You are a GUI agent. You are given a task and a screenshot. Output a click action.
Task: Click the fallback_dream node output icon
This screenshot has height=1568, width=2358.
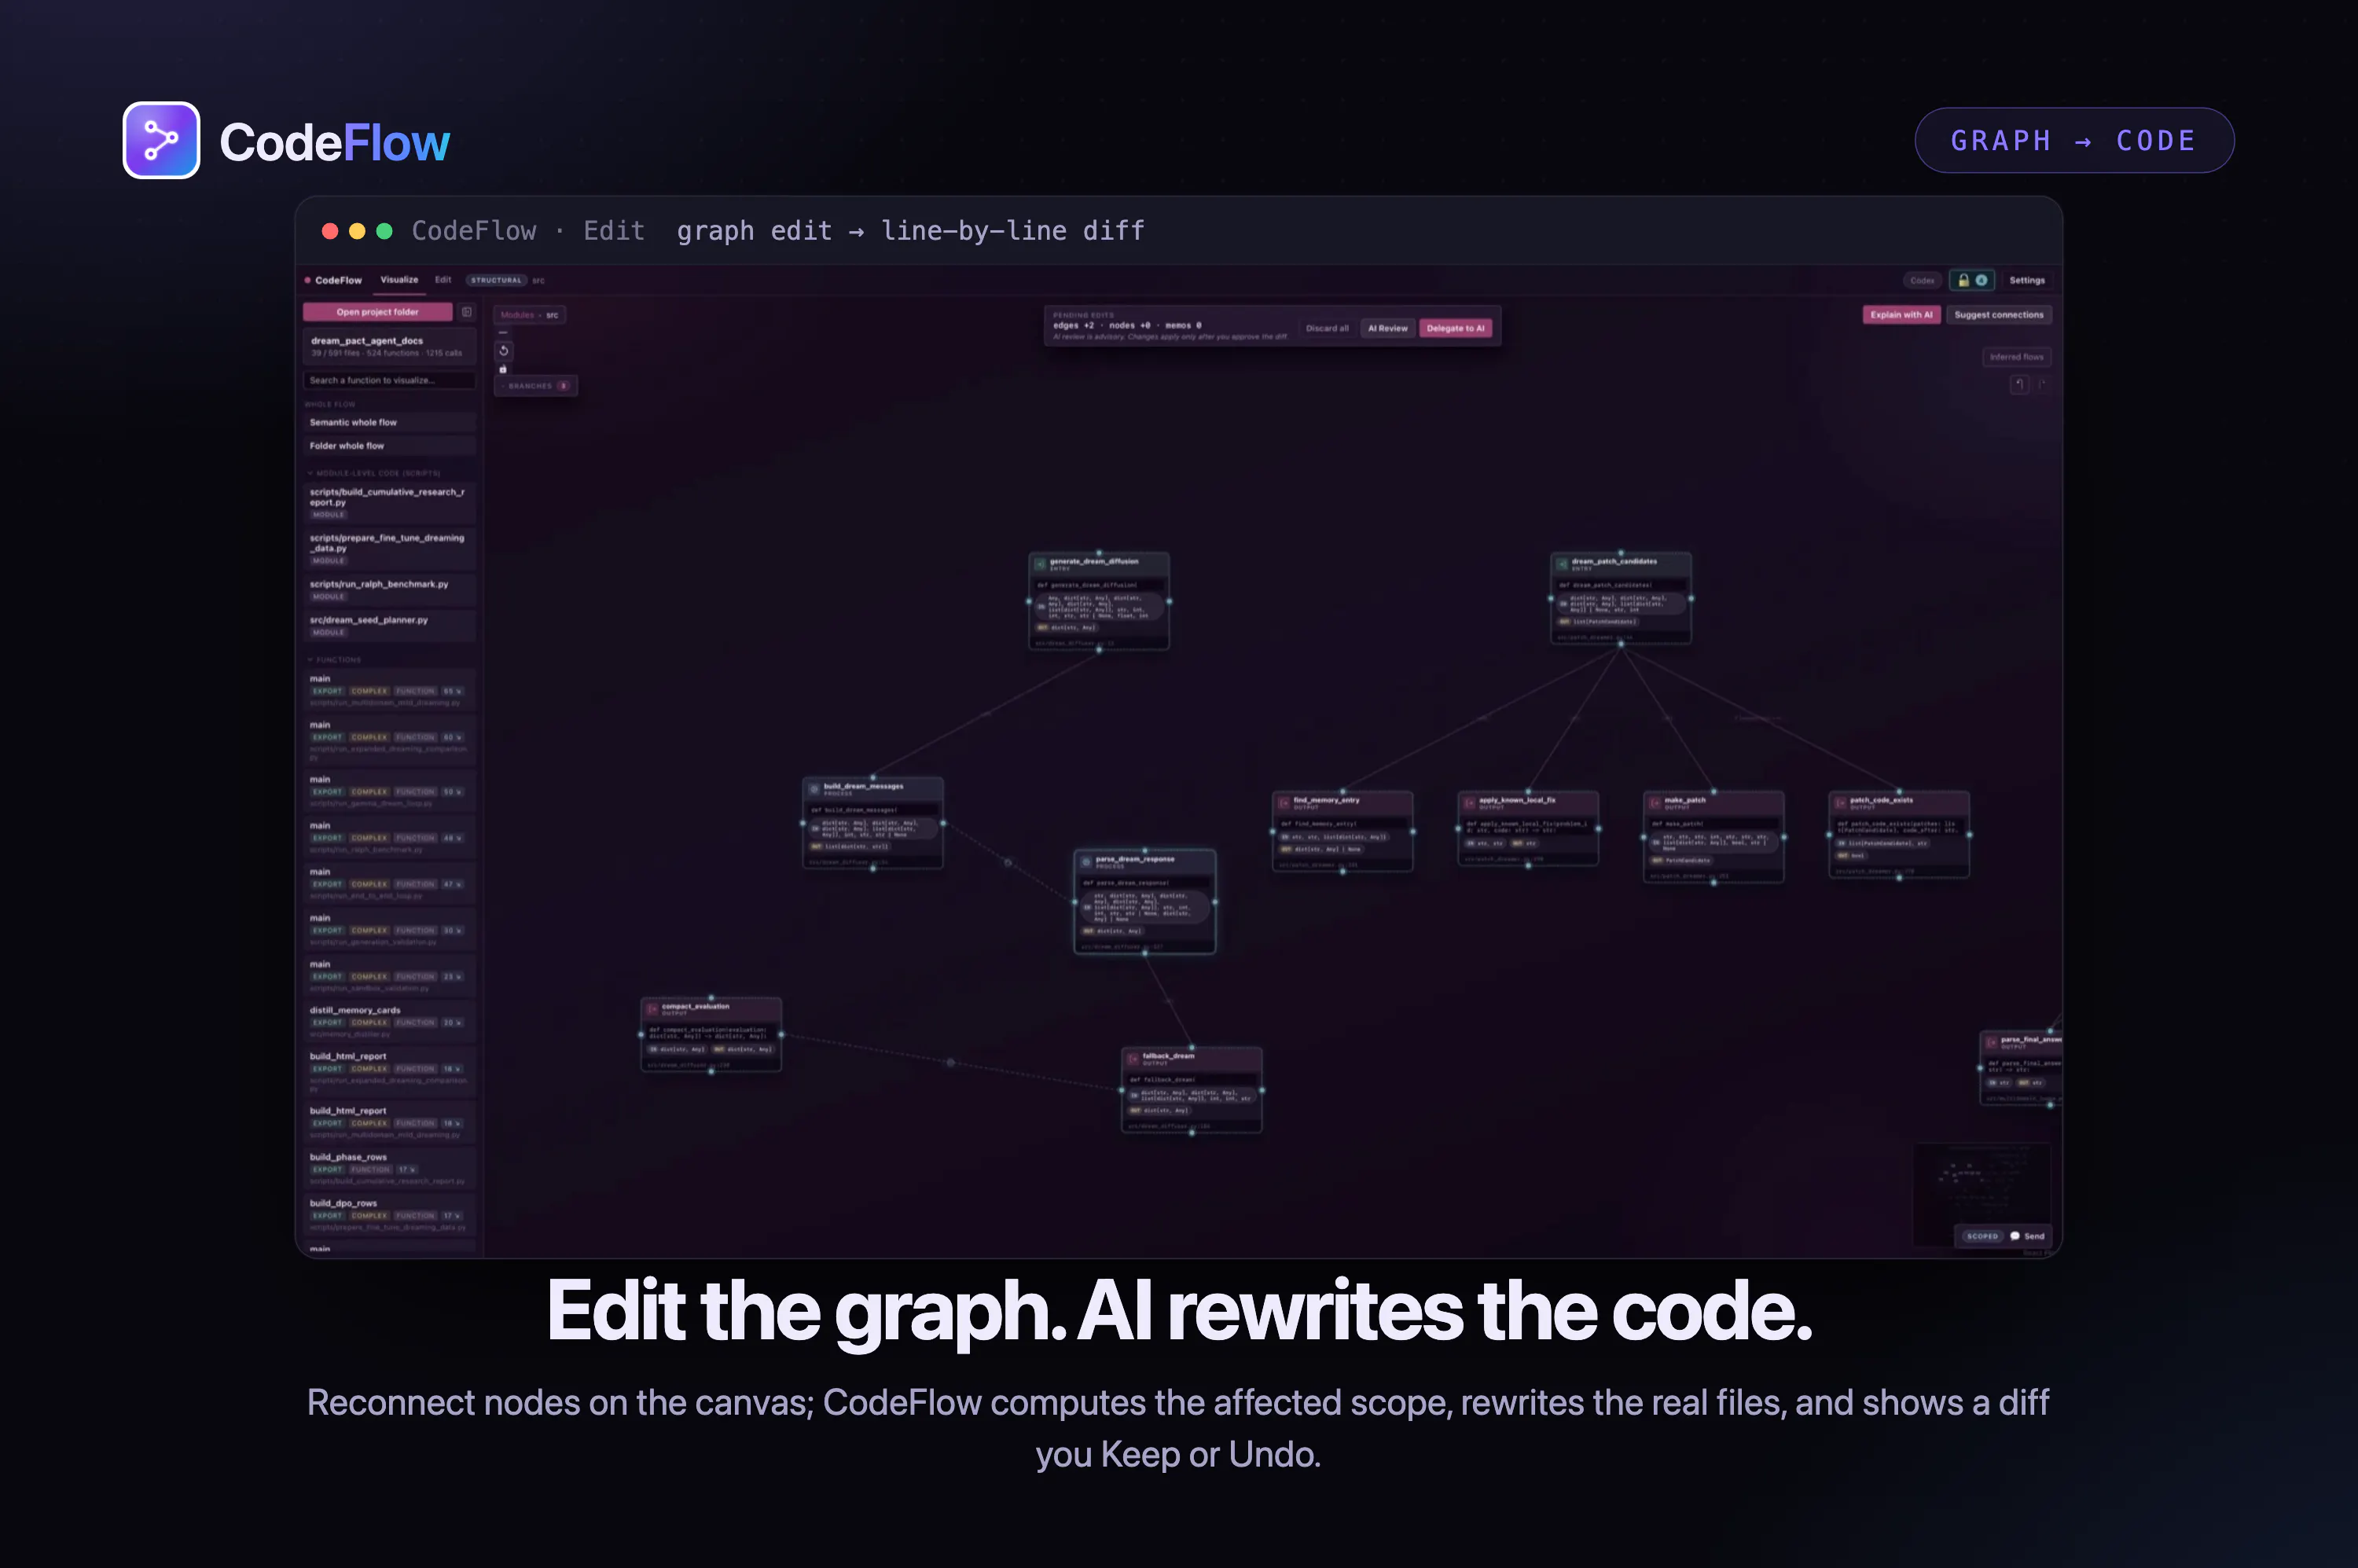tap(1133, 1059)
